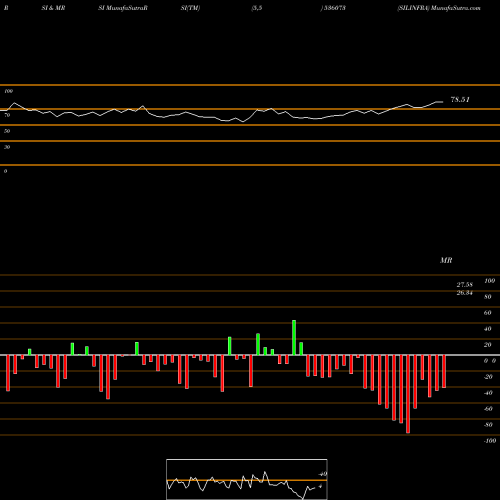Click the 'SI & MR' header label
500x500 pixels.
[x=53, y=8]
